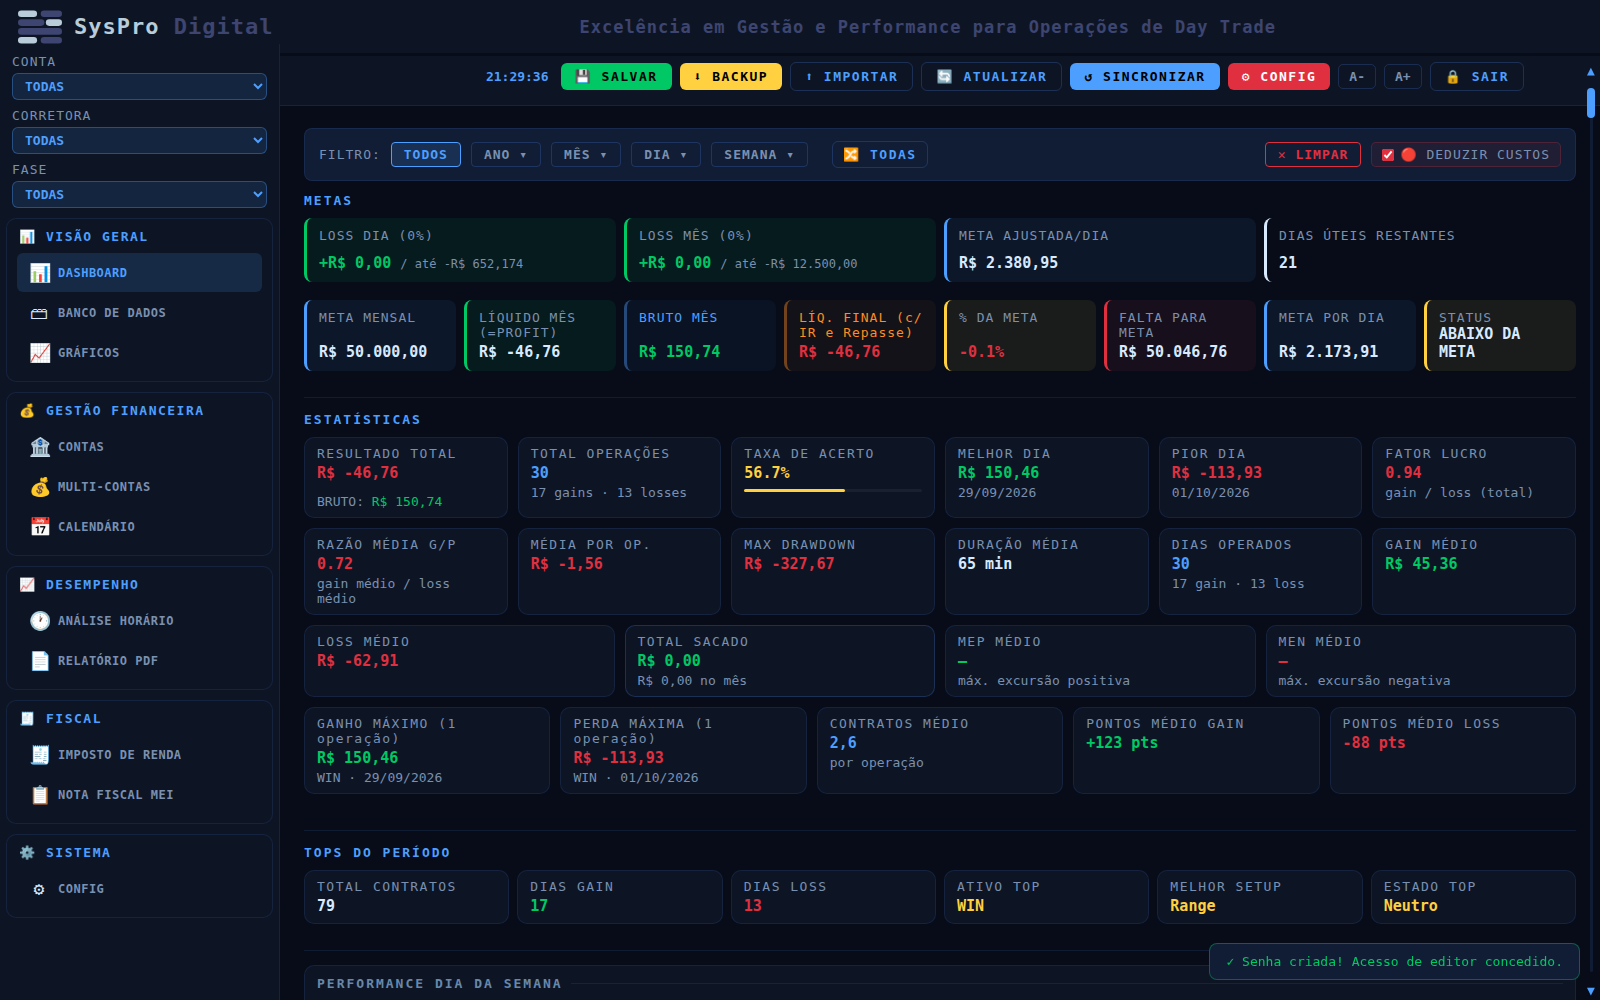Open Contas bank icon in sidebar
The width and height of the screenshot is (1600, 1000).
40,447
